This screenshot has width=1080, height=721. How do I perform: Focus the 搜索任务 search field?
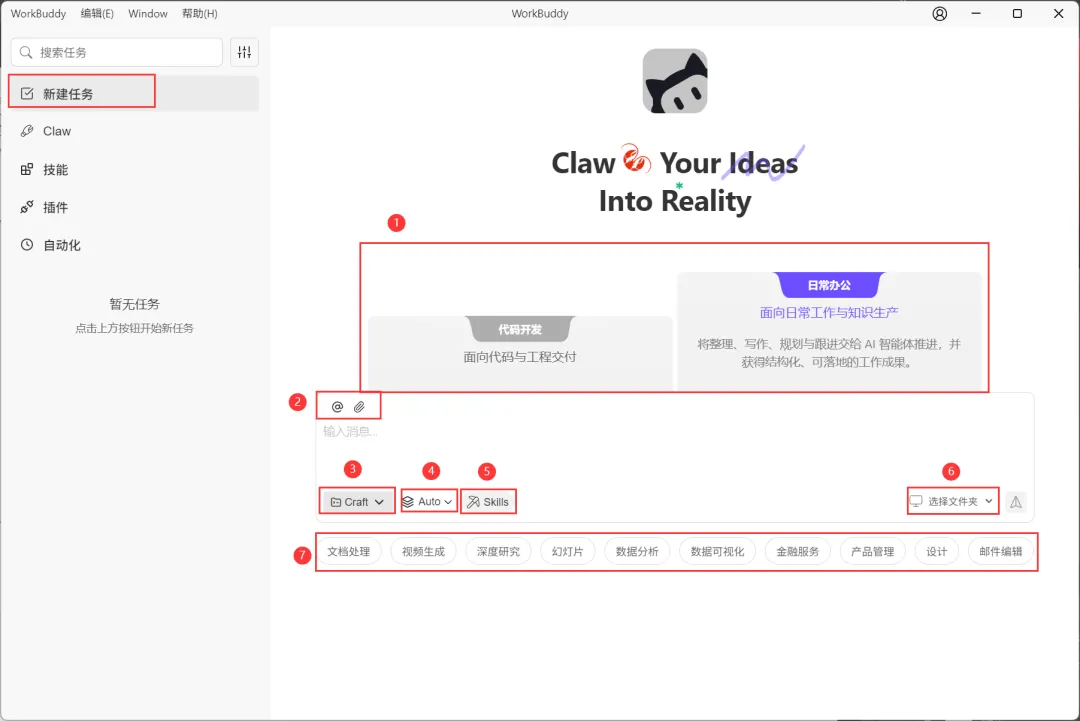pos(117,52)
